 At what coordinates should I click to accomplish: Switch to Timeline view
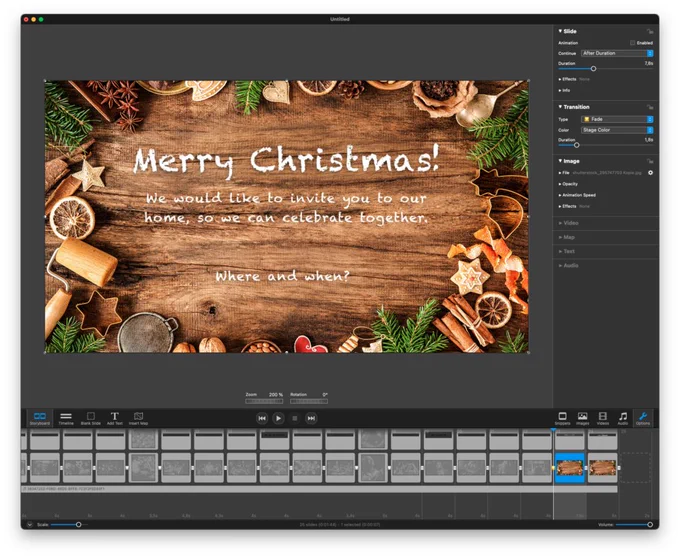pos(66,418)
